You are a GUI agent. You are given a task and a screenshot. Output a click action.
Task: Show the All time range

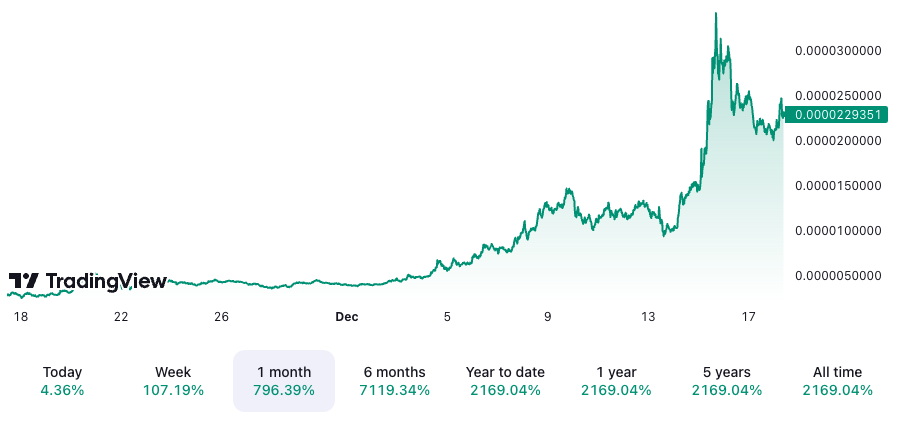(x=837, y=381)
